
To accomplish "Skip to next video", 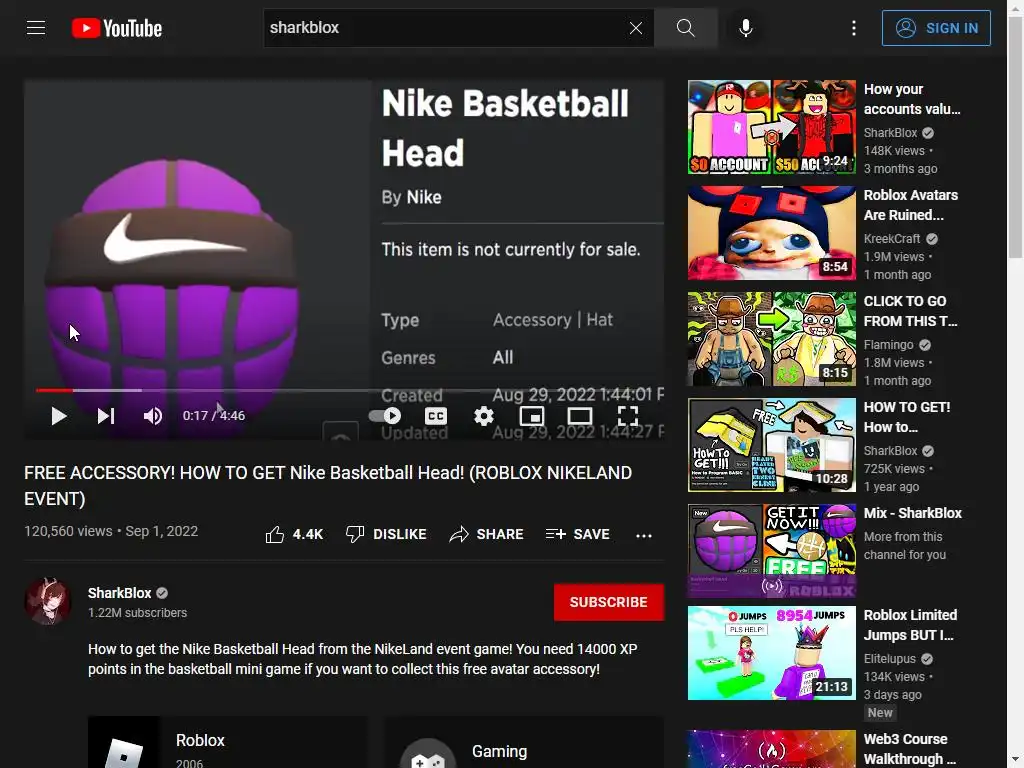I will [x=106, y=416].
